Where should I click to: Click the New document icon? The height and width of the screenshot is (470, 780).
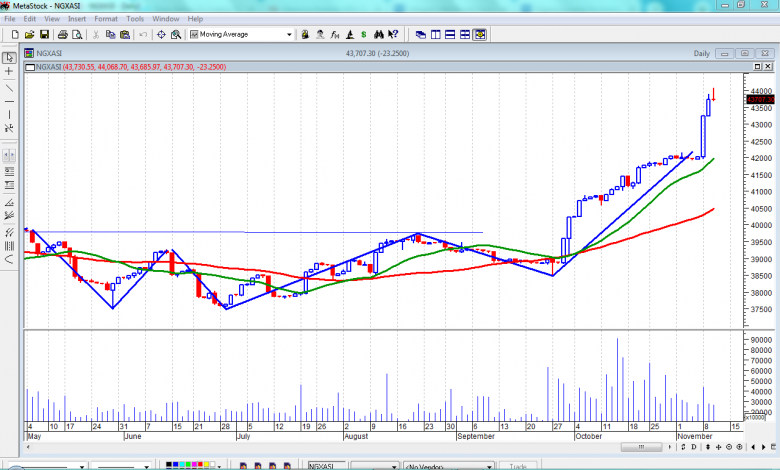pos(15,34)
